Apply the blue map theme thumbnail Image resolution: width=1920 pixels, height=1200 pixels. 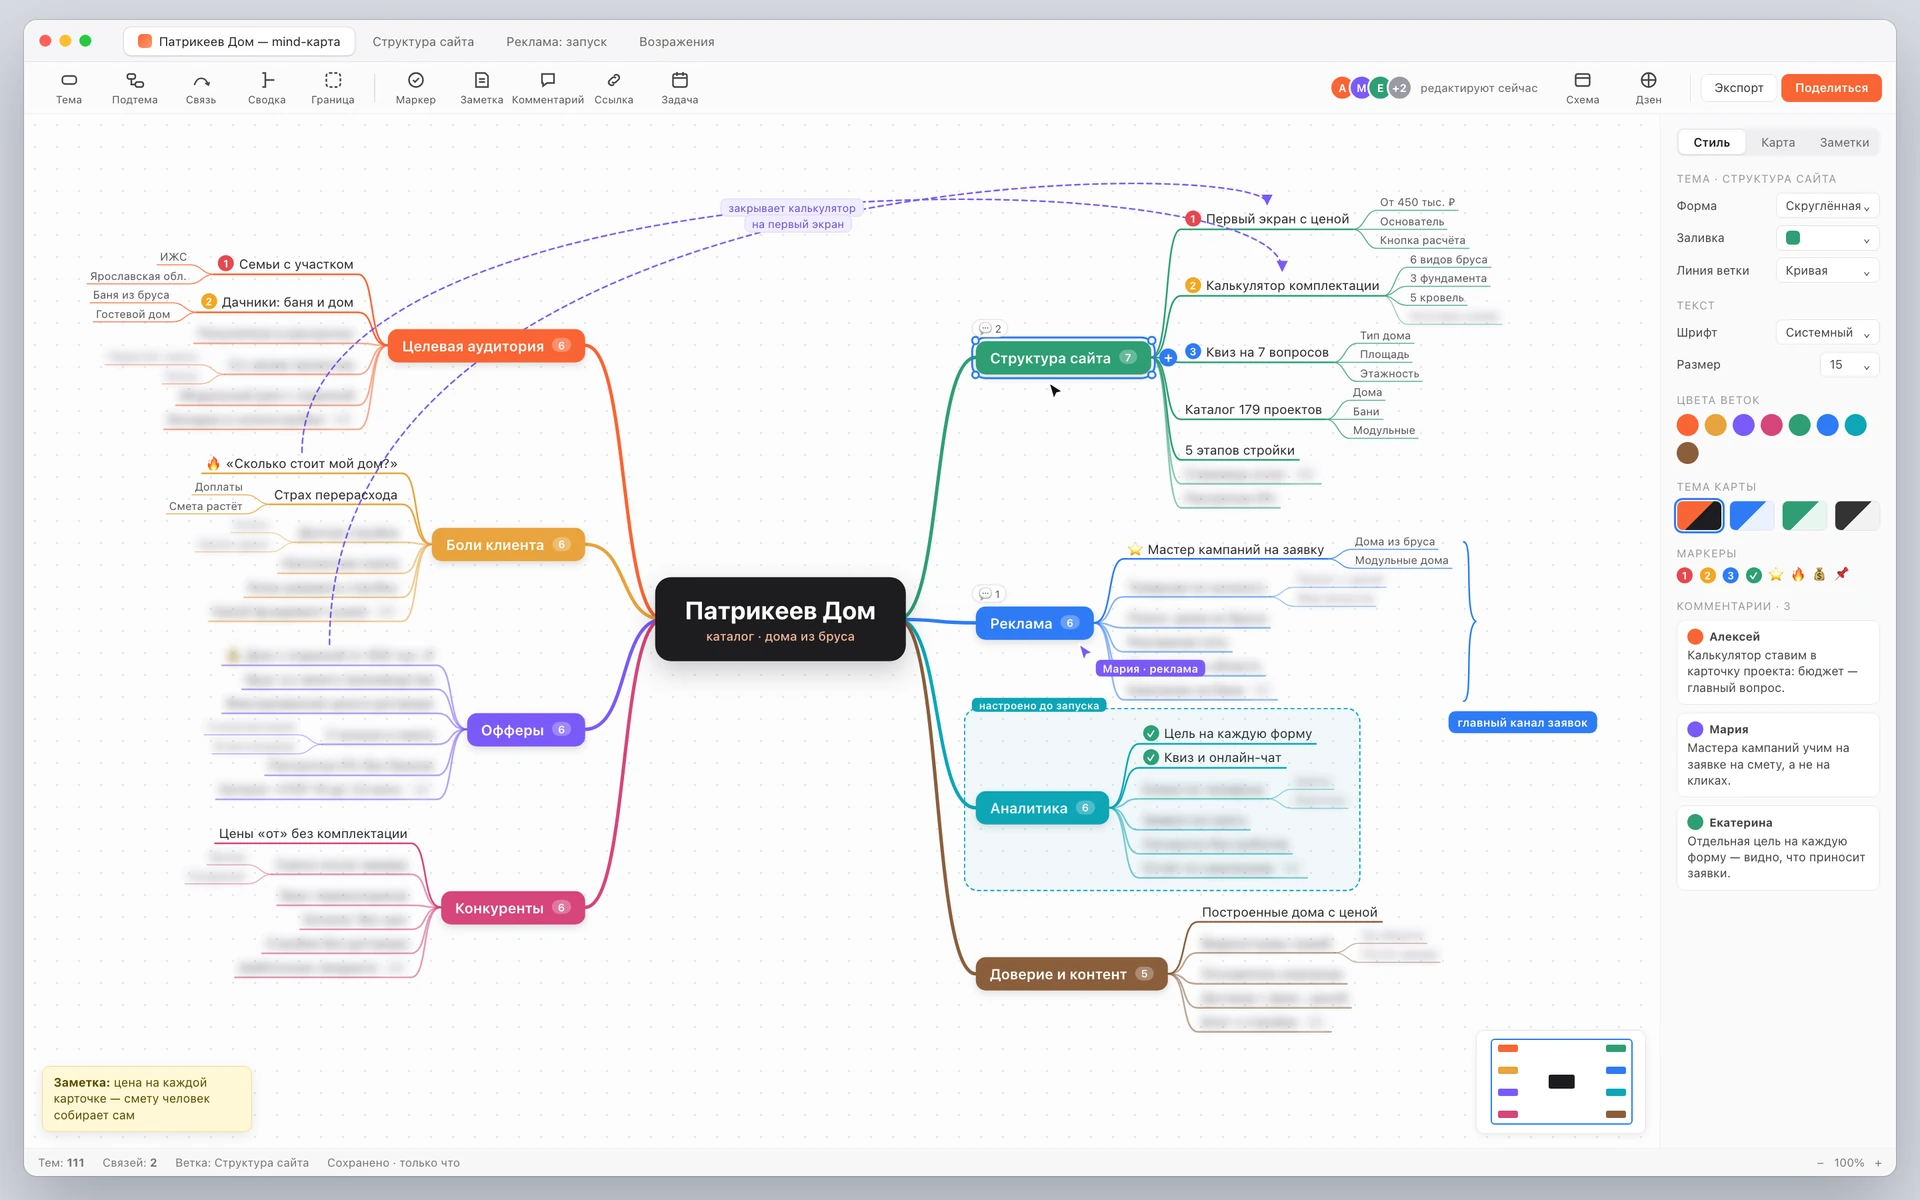point(1752,516)
